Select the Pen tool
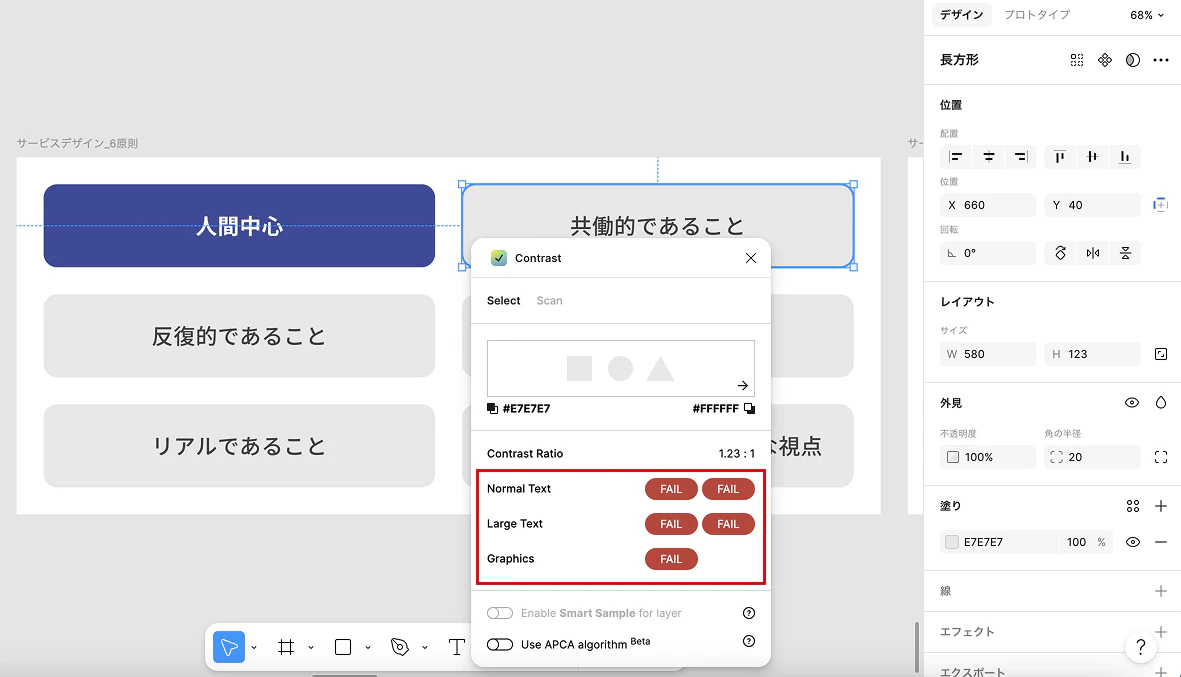This screenshot has width=1181, height=677. point(400,647)
